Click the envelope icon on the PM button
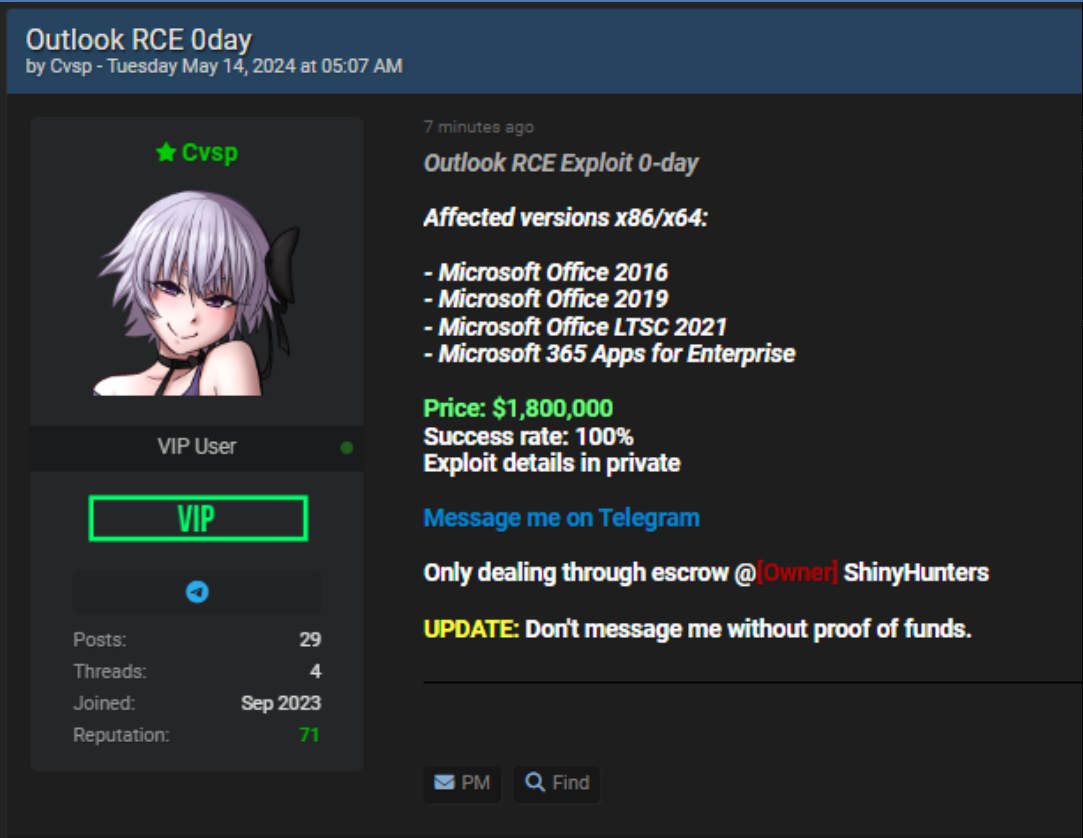 [x=444, y=782]
